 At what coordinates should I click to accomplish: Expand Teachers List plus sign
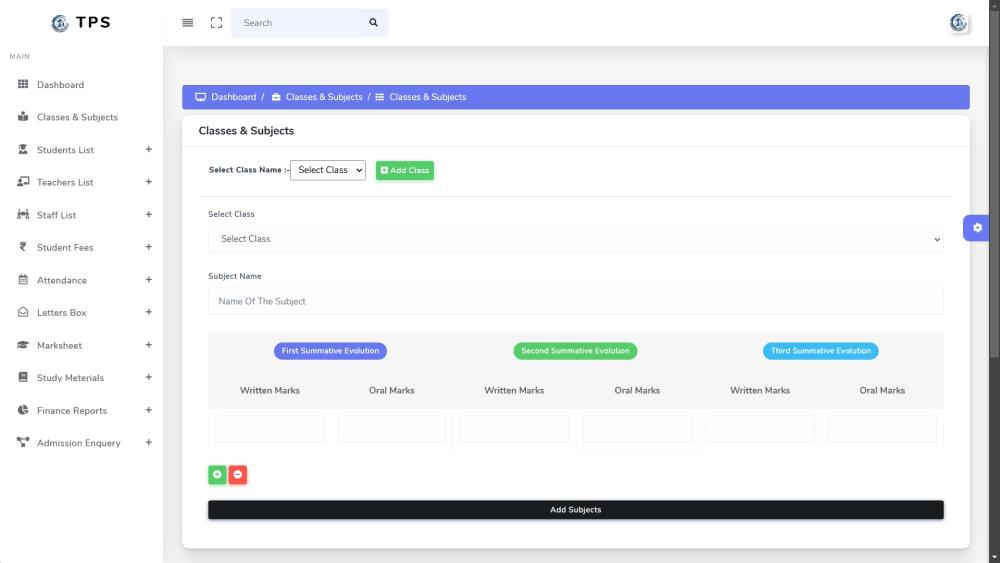click(x=149, y=182)
